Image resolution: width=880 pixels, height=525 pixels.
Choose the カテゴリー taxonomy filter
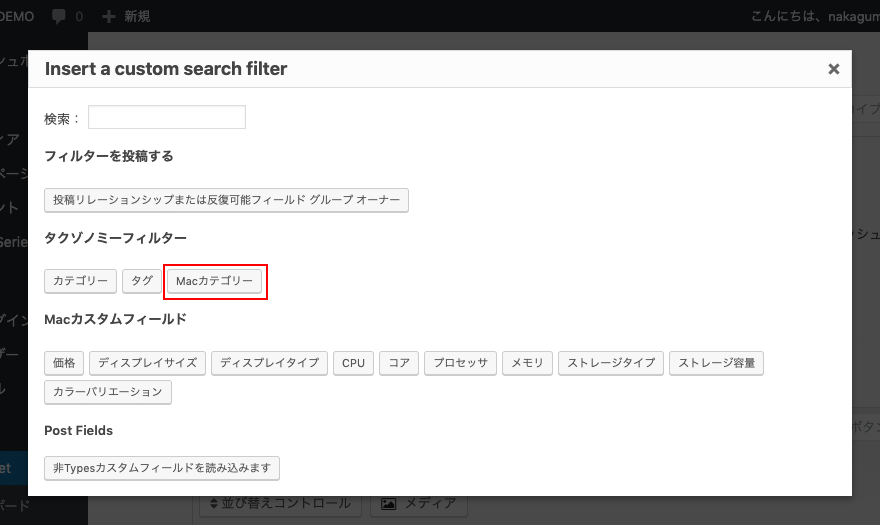pyautogui.click(x=80, y=281)
